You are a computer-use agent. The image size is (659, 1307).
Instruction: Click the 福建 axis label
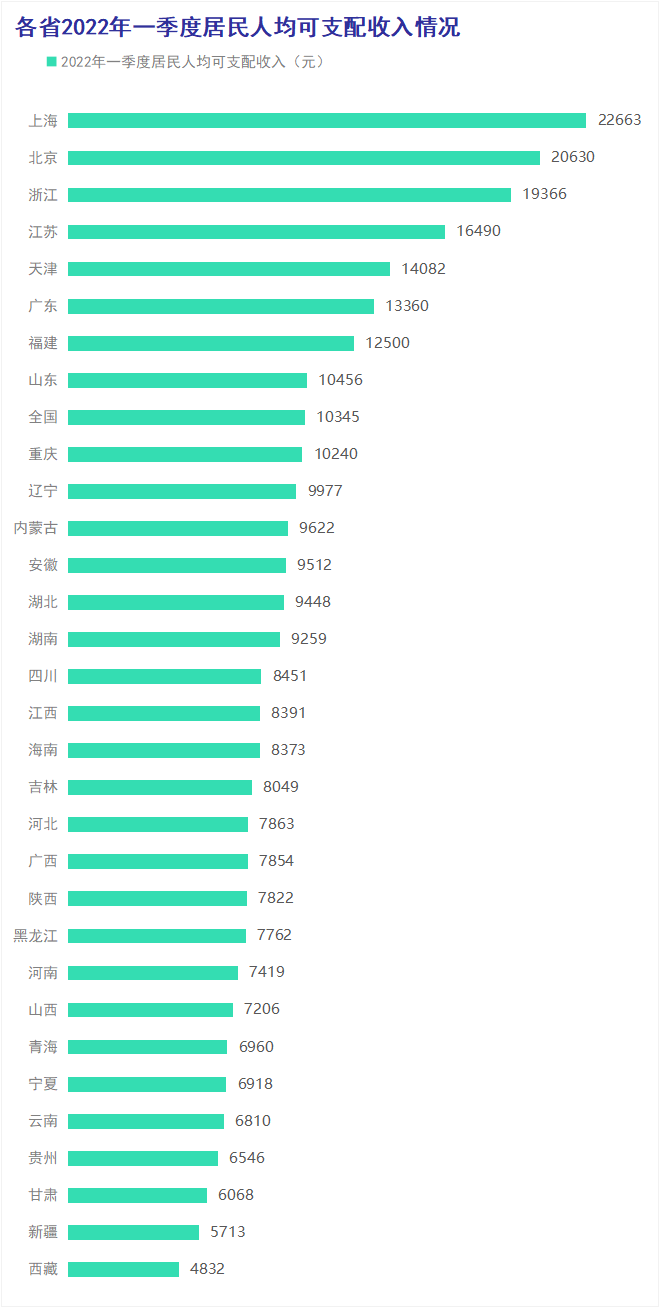click(43, 343)
